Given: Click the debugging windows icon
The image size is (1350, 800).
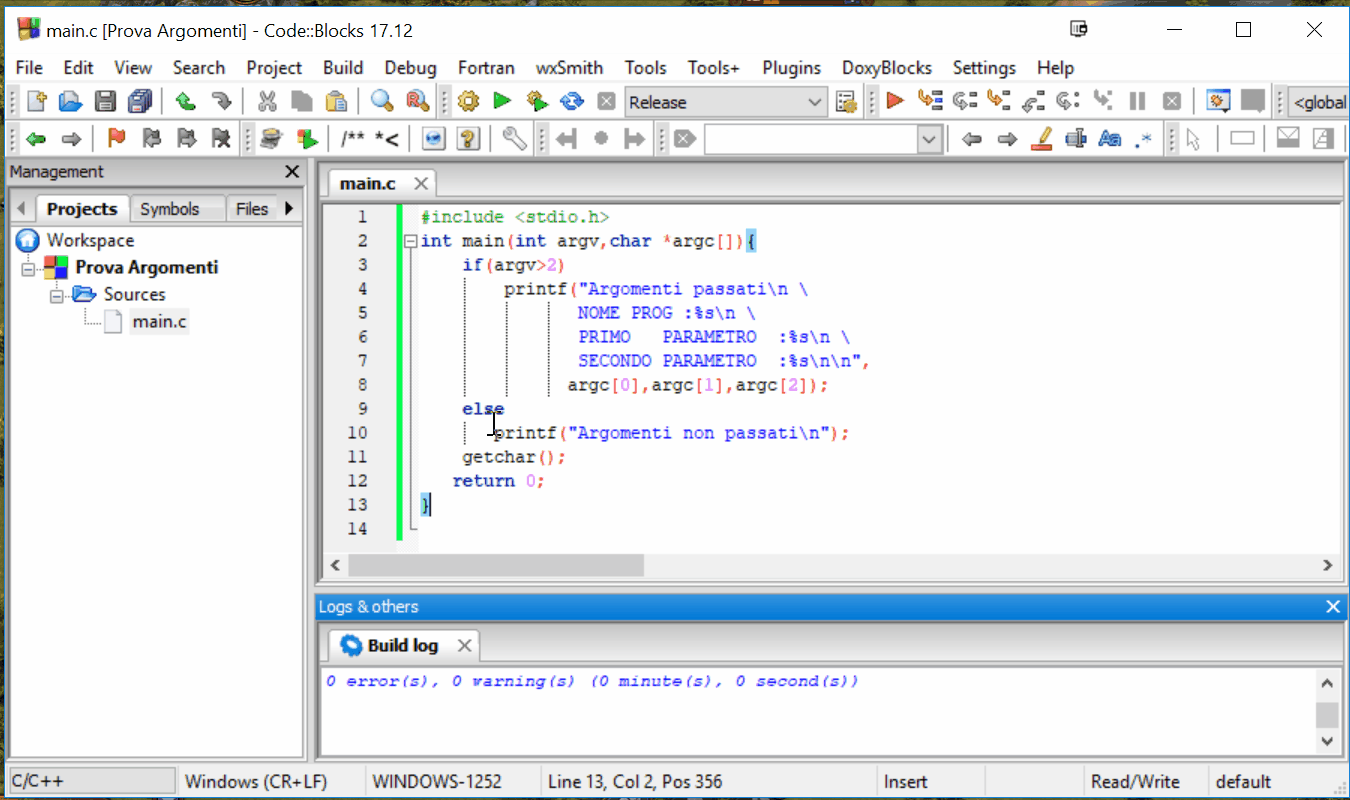Looking at the screenshot, I should point(1218,101).
